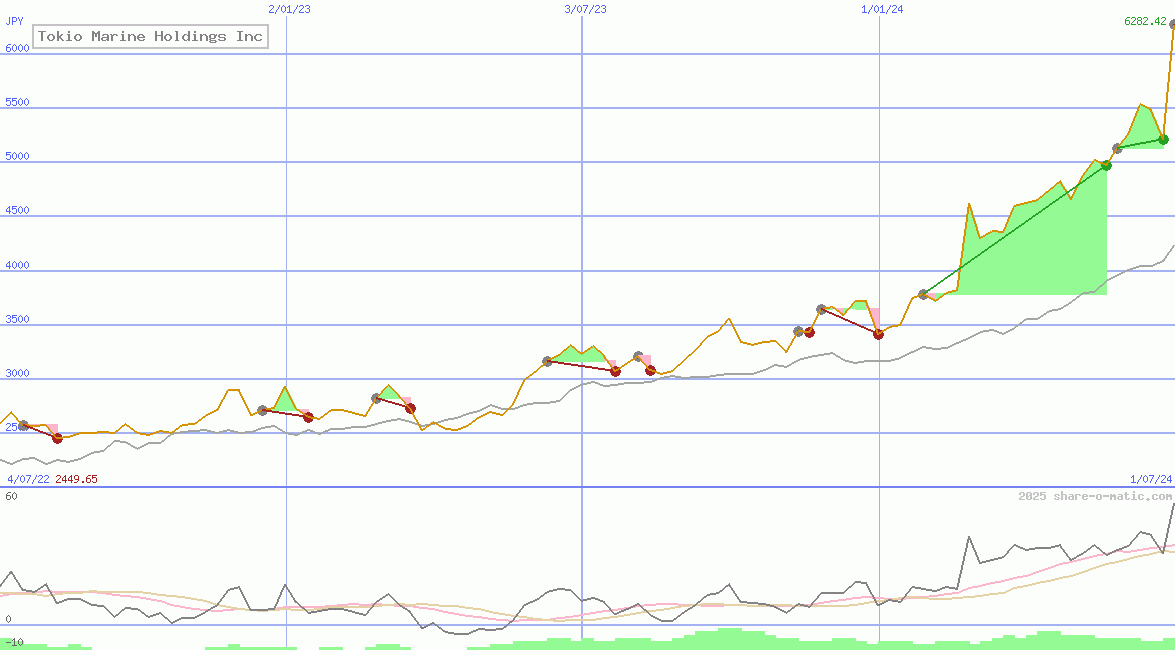Click the 5500 price axis label

(x=17, y=102)
